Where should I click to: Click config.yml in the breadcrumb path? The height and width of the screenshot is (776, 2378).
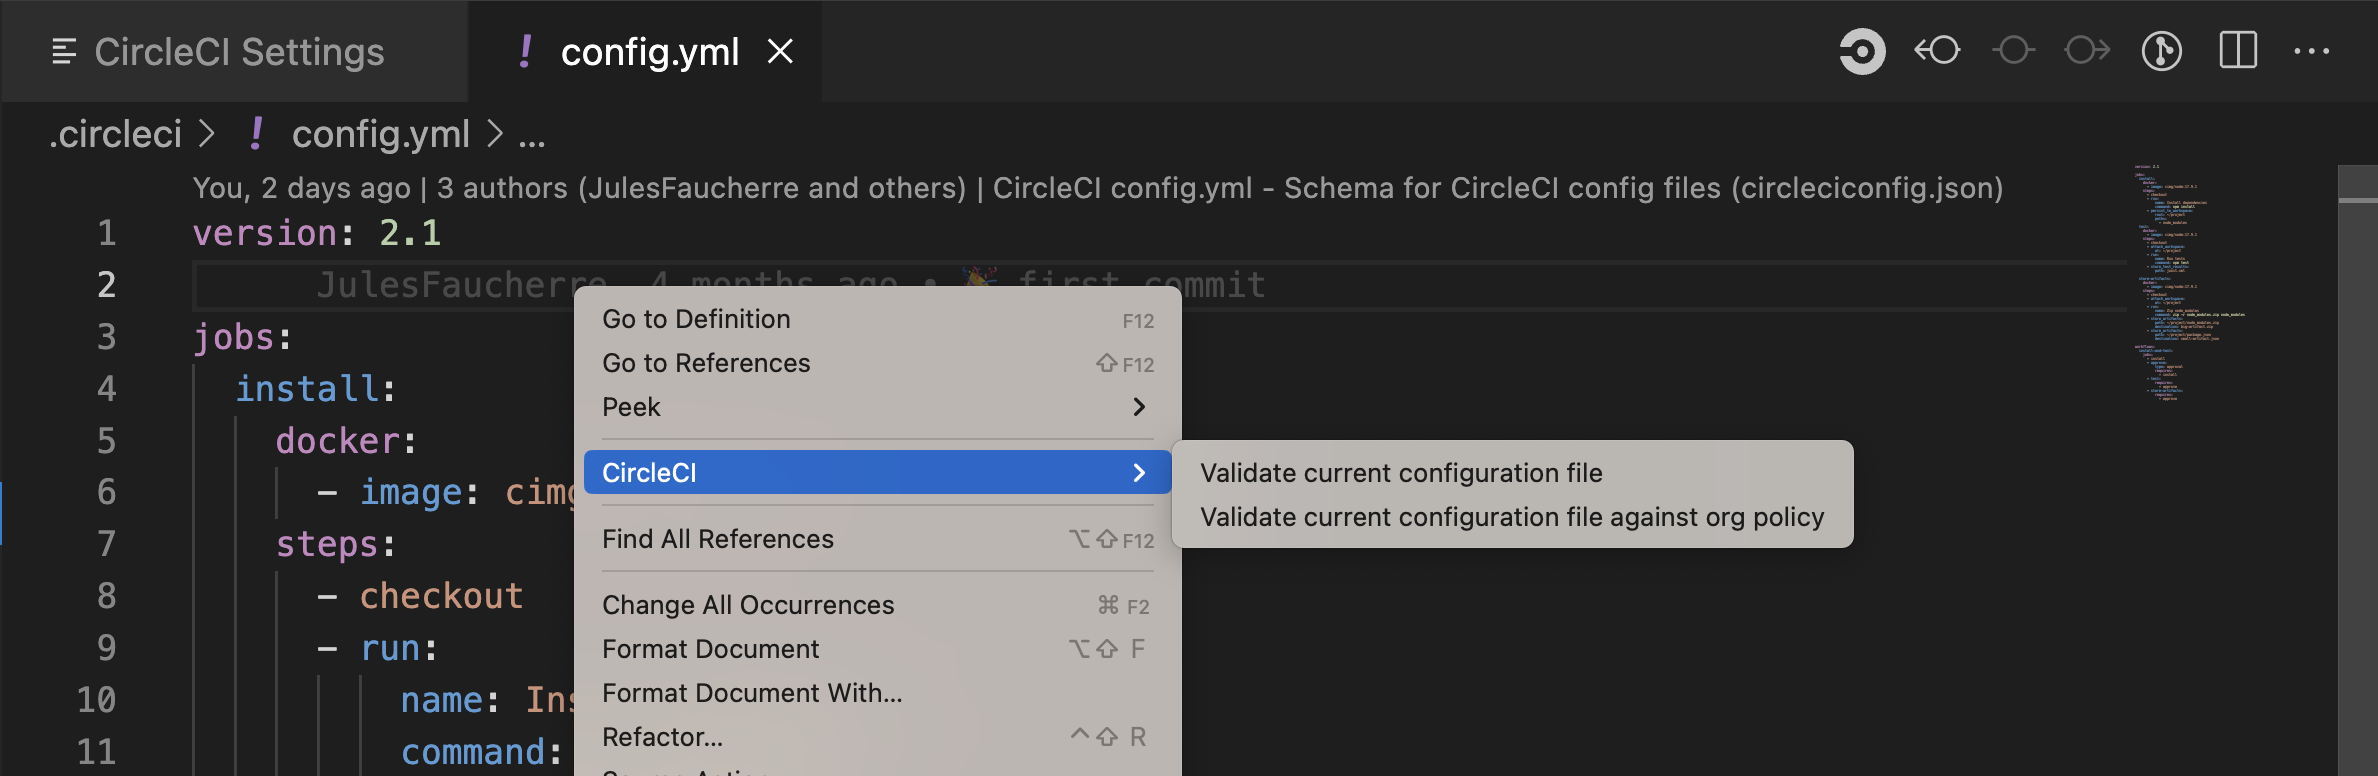(380, 134)
